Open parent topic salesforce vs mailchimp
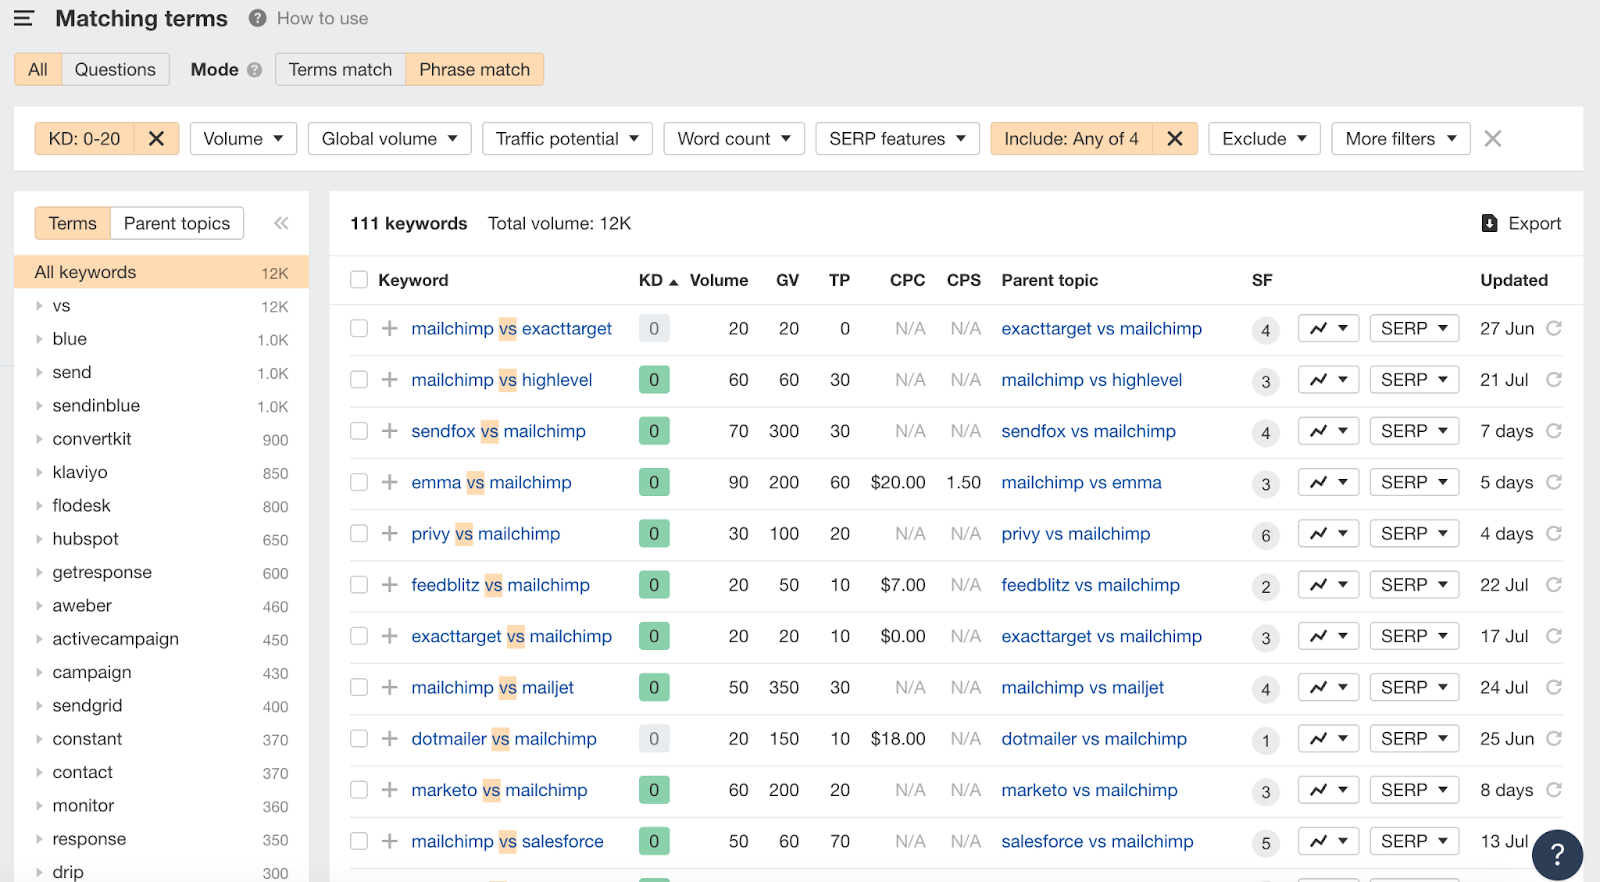The height and width of the screenshot is (882, 1600). click(1097, 841)
